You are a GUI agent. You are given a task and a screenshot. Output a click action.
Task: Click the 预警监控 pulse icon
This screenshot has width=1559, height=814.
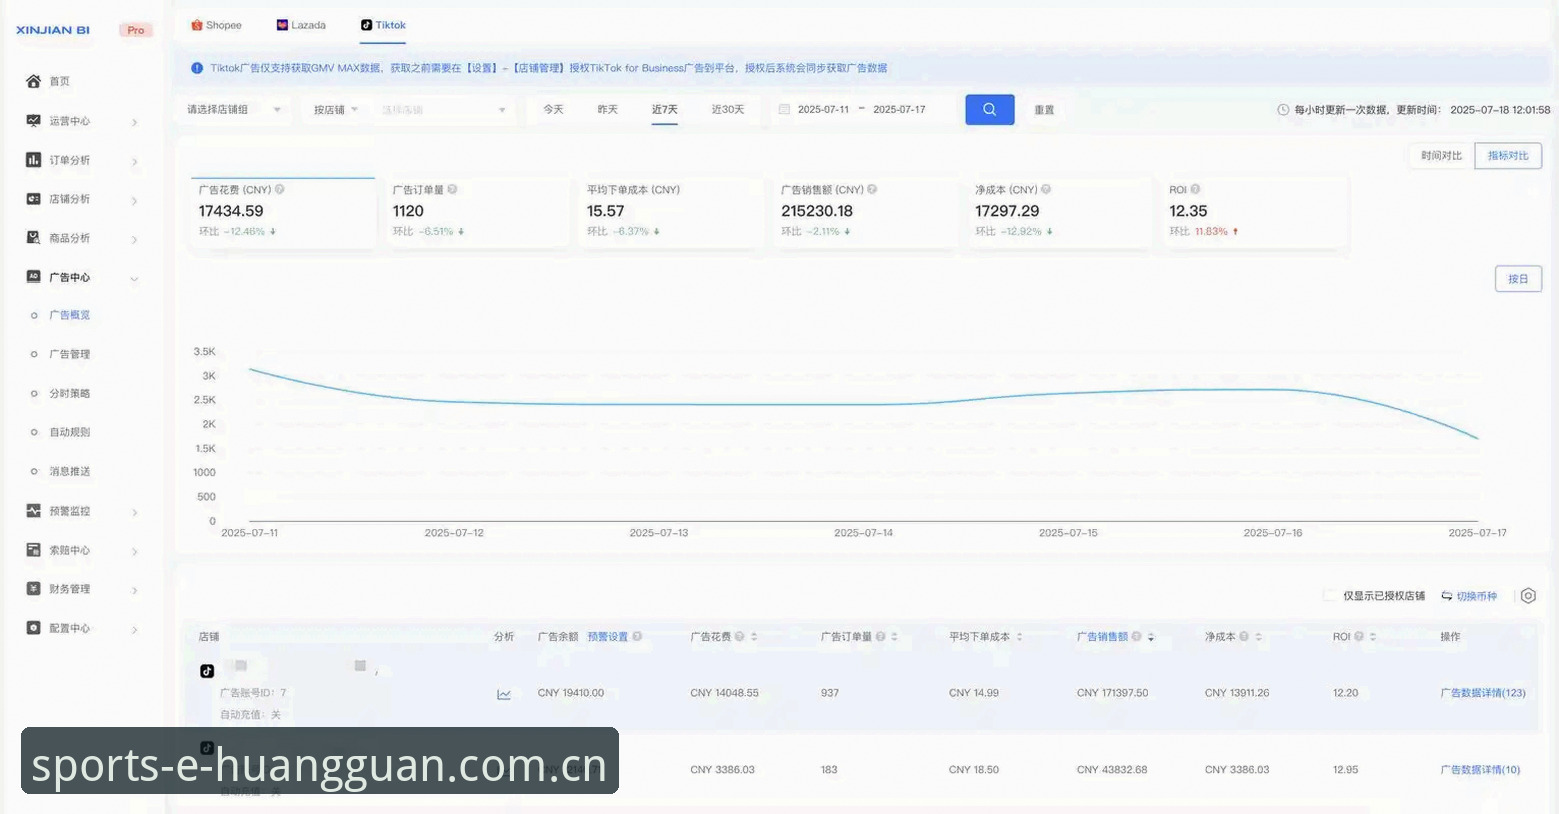[33, 511]
